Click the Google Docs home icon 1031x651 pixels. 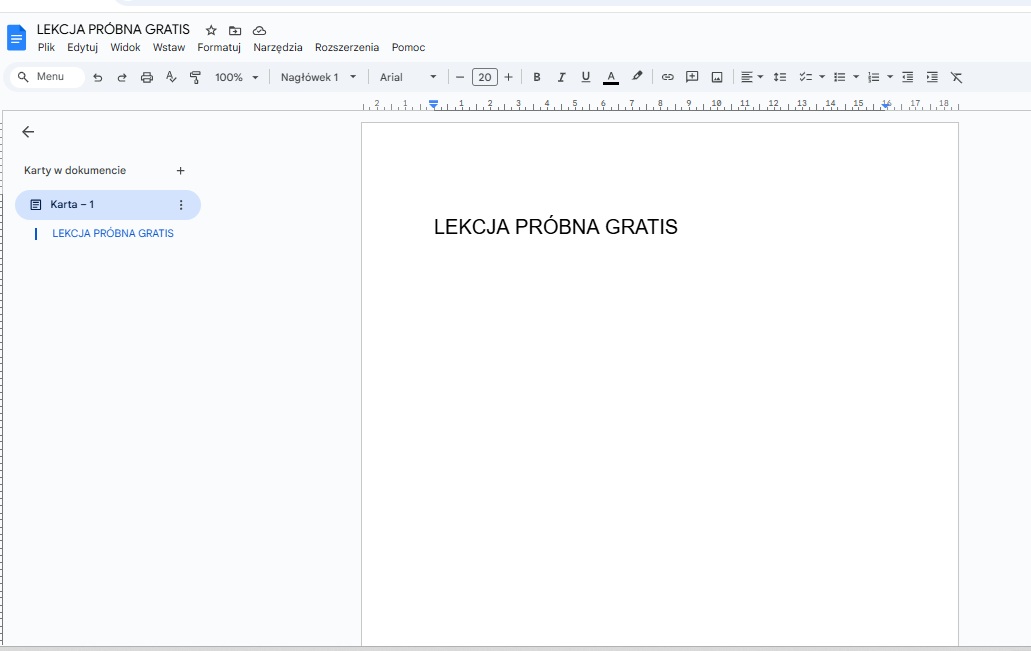coord(16,37)
